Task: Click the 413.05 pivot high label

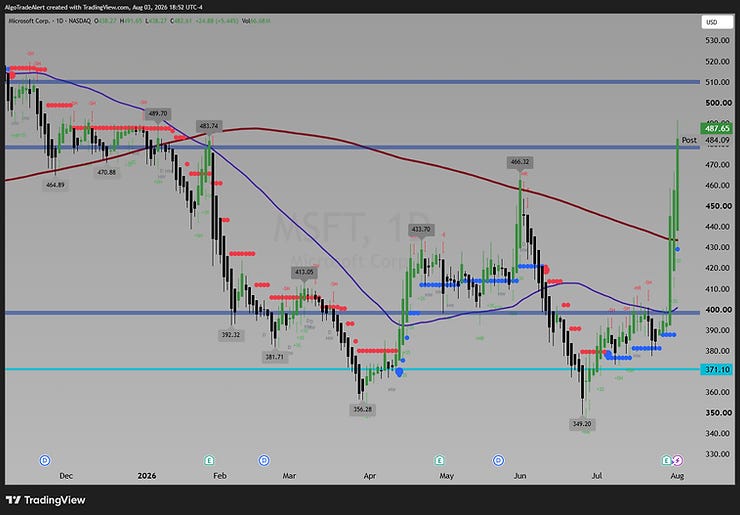Action: 304,272
